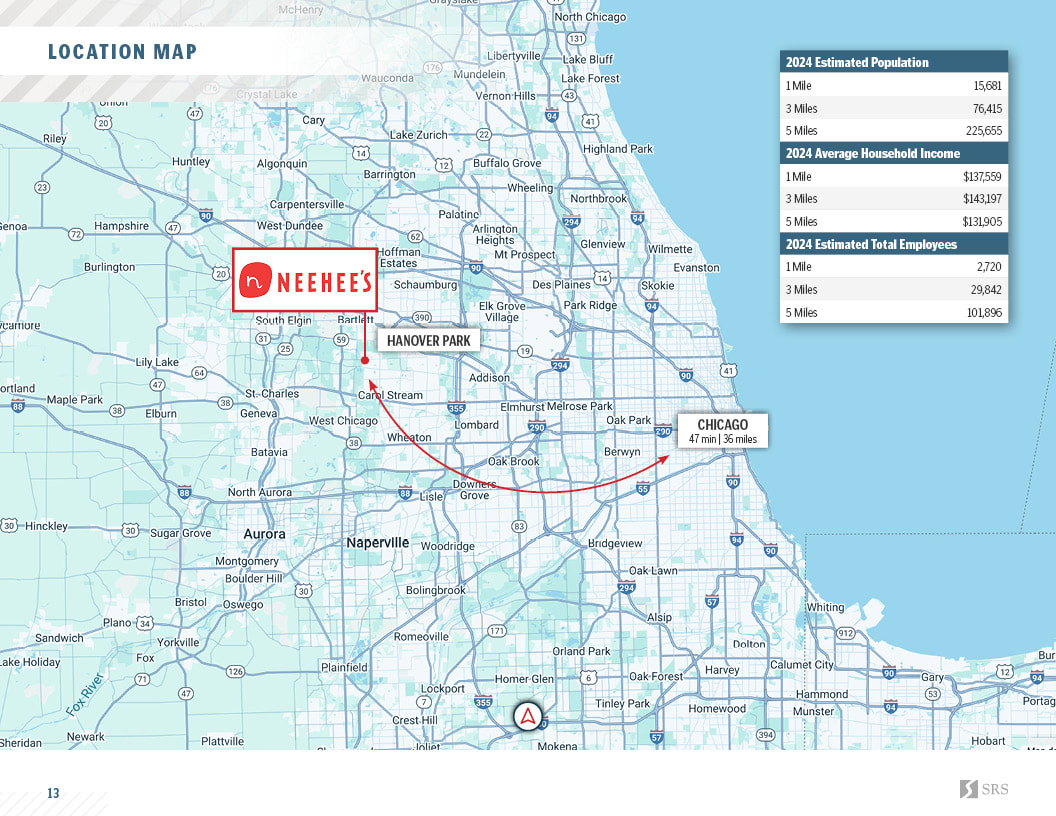
Task: Click the Carol Stream city label
Action: click(390, 395)
